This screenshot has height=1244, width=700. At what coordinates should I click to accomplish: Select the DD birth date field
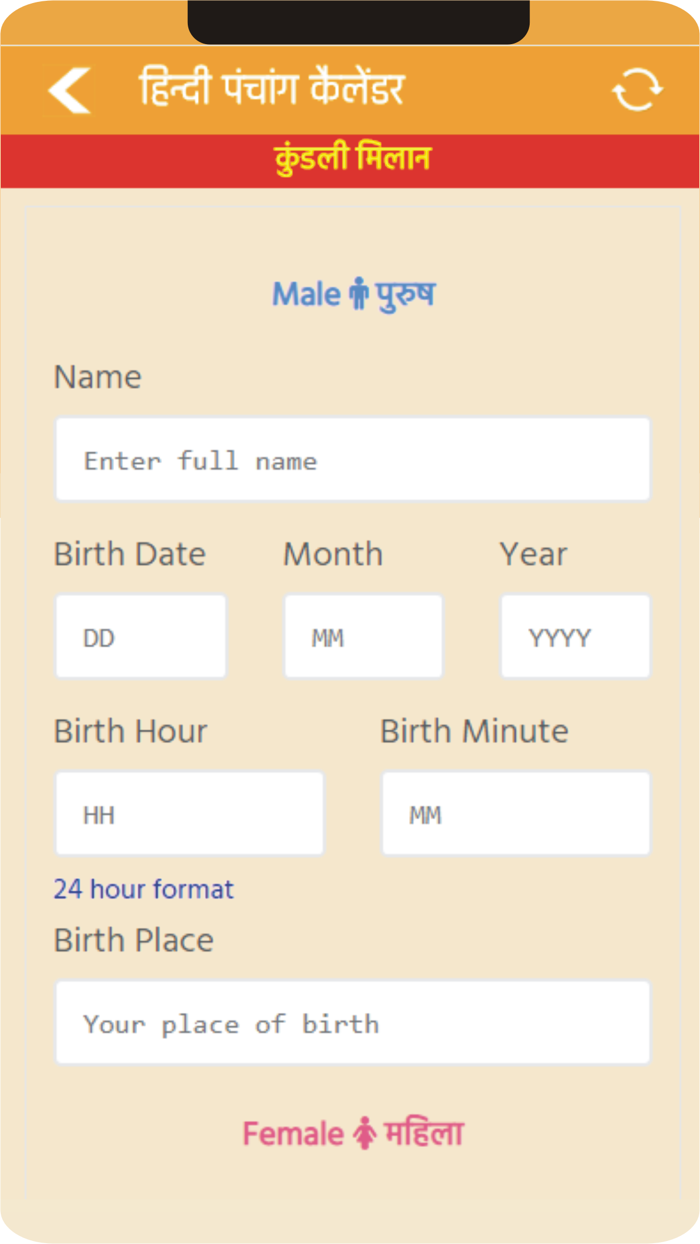[x=140, y=635]
